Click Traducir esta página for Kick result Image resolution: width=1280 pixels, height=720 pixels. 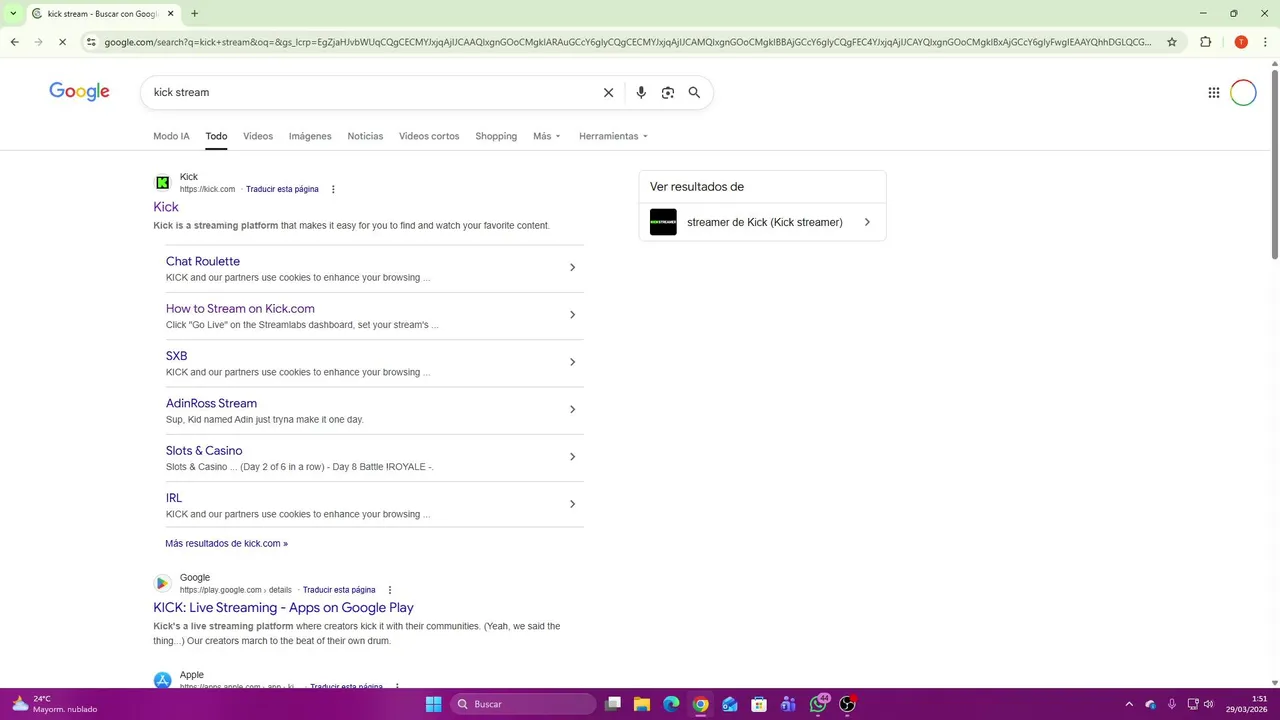pyautogui.click(x=282, y=189)
